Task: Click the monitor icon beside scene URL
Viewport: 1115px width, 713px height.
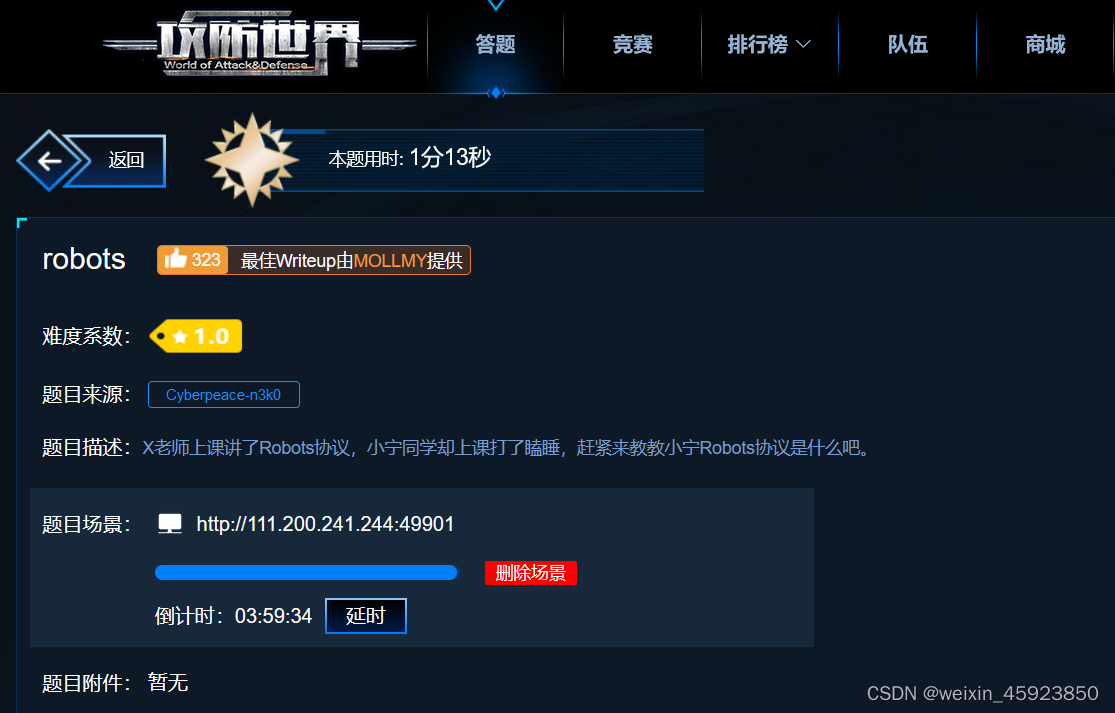Action: (x=170, y=524)
